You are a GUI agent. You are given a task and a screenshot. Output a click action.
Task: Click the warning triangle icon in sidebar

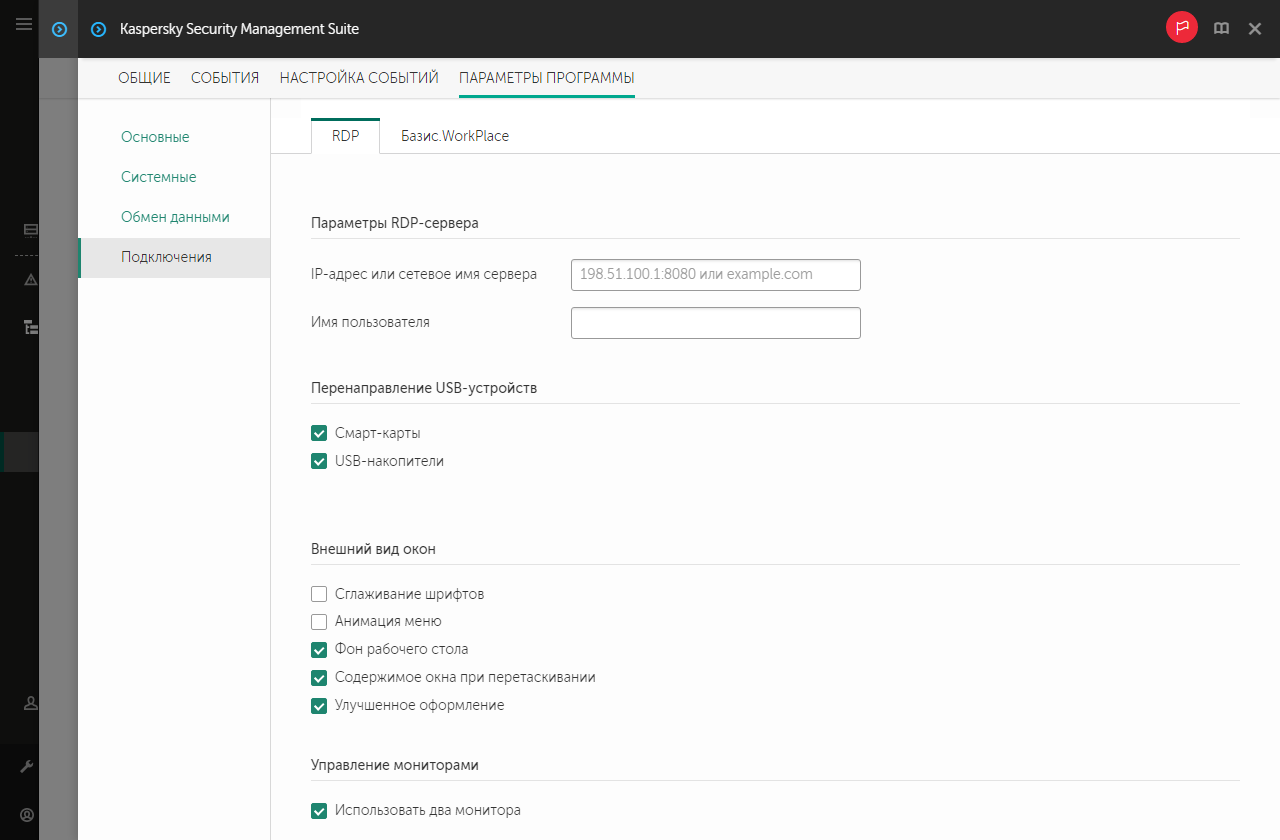click(x=30, y=279)
